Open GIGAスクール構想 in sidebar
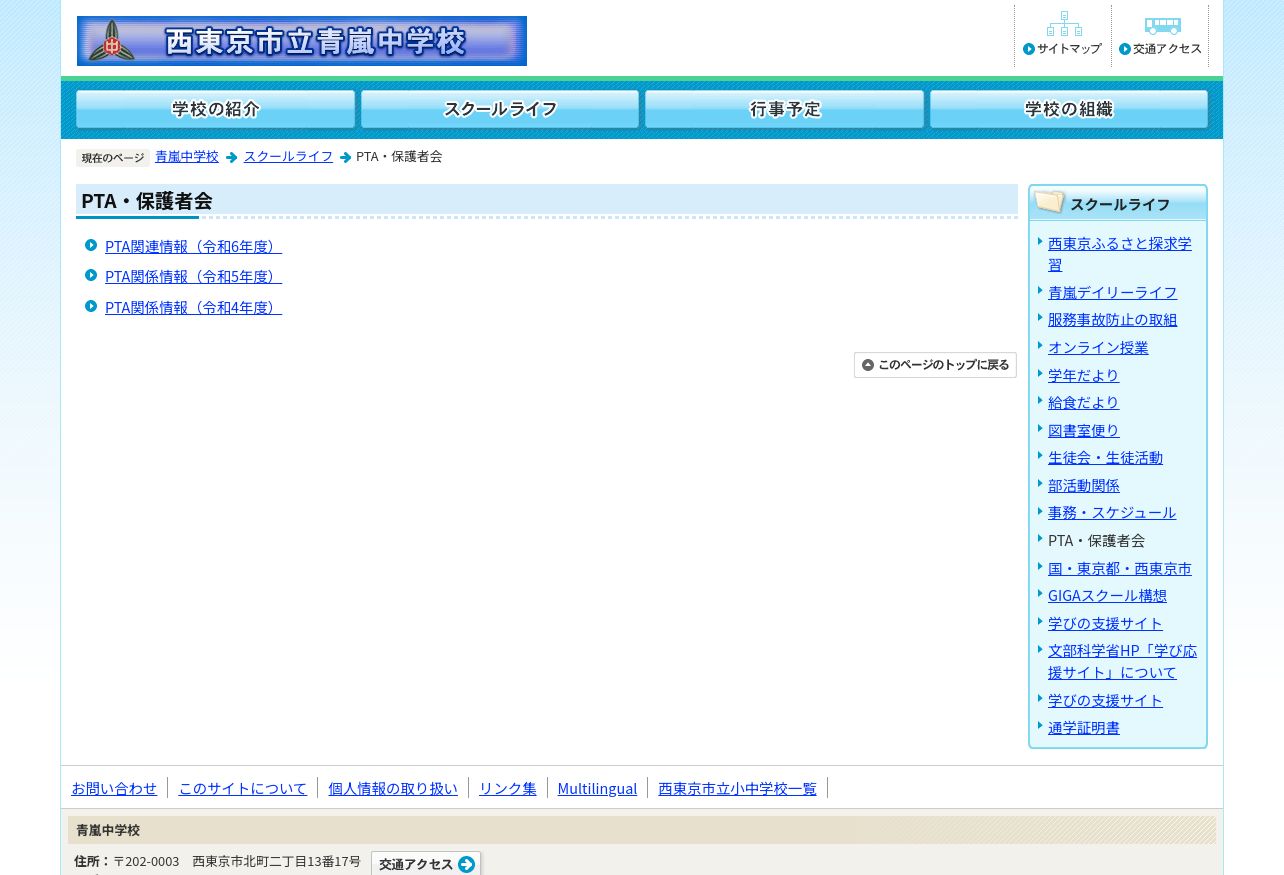 pyautogui.click(x=1107, y=595)
